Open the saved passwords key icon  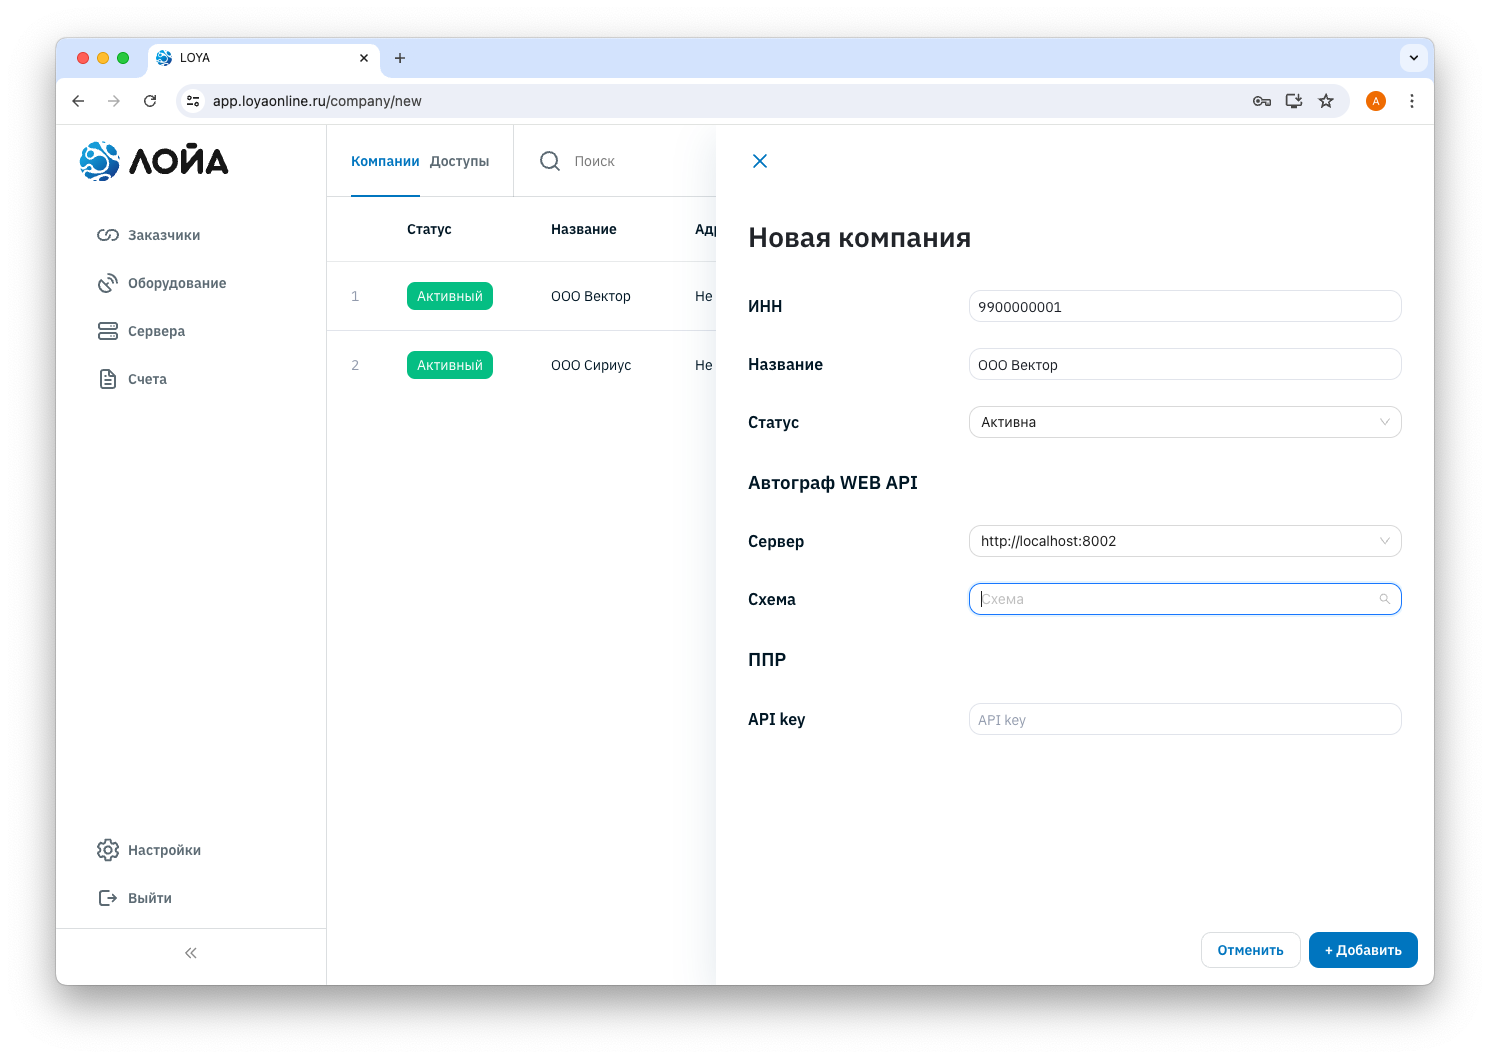click(1262, 101)
